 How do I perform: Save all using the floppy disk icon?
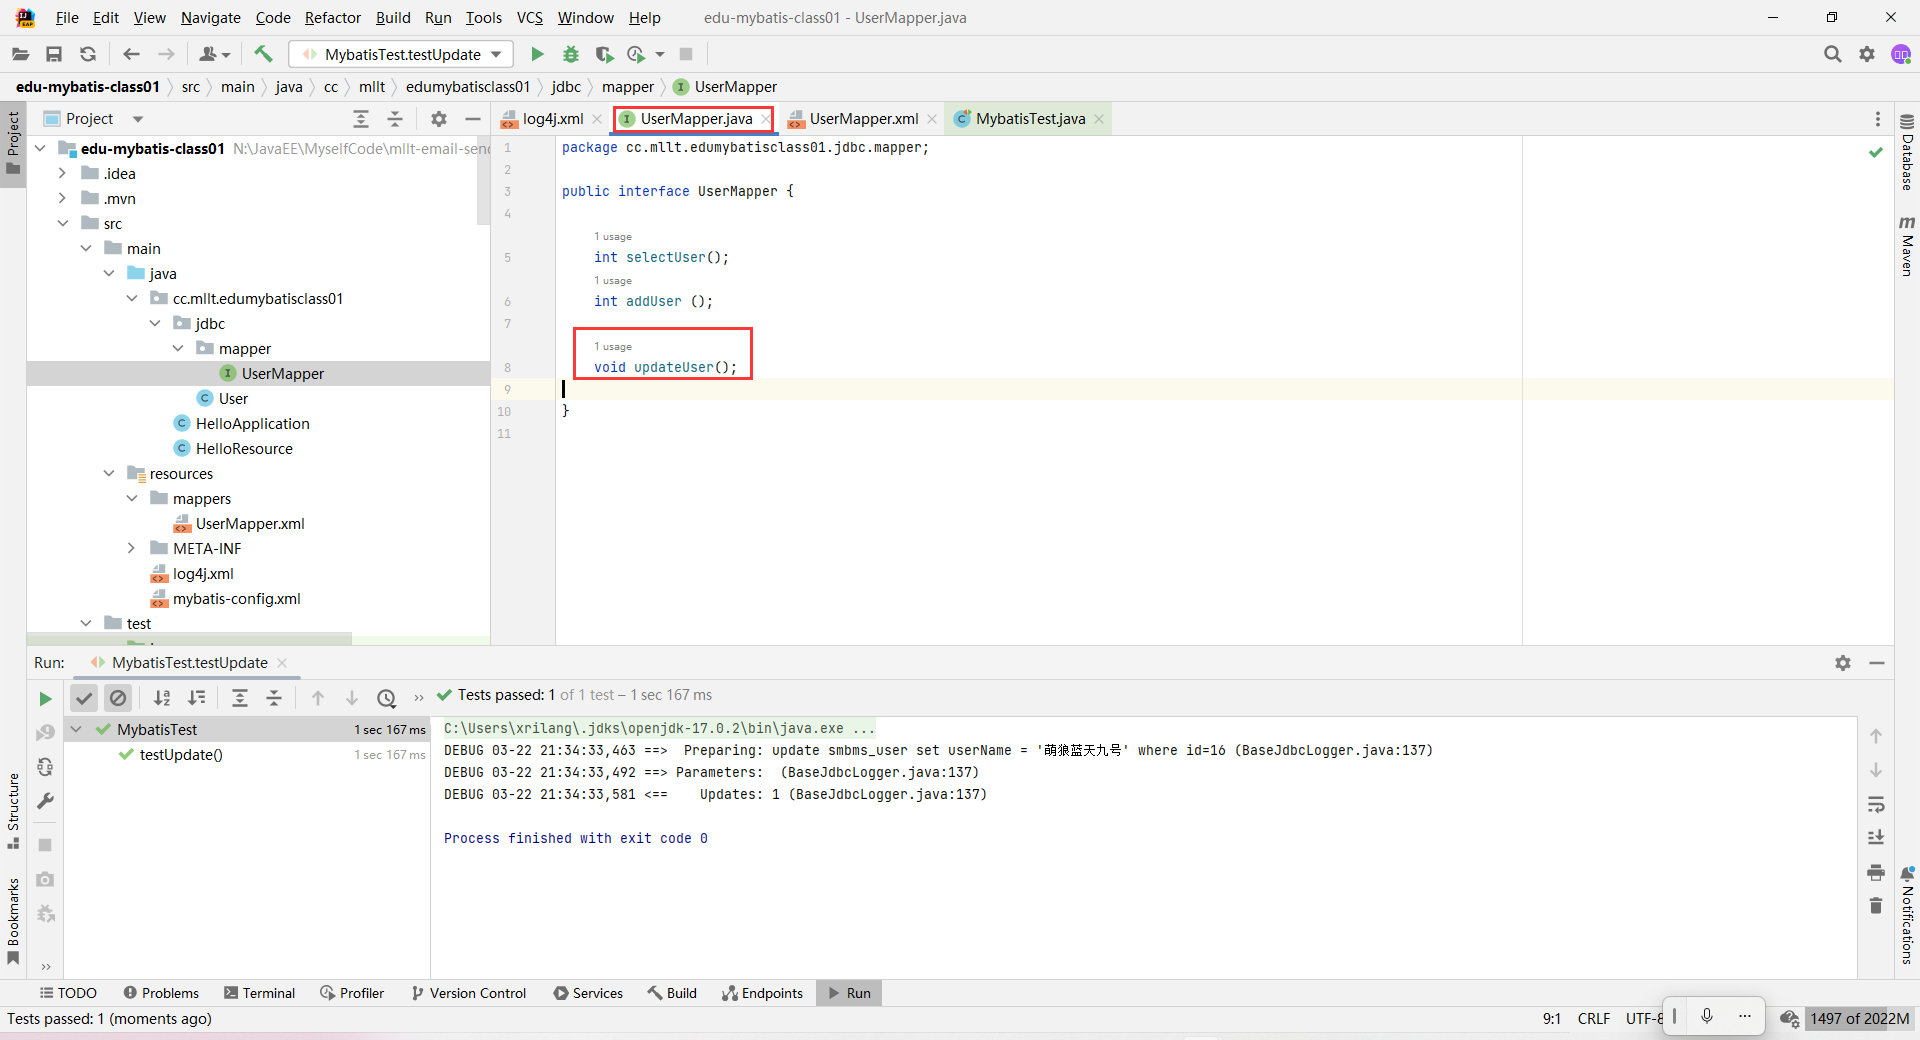54,54
